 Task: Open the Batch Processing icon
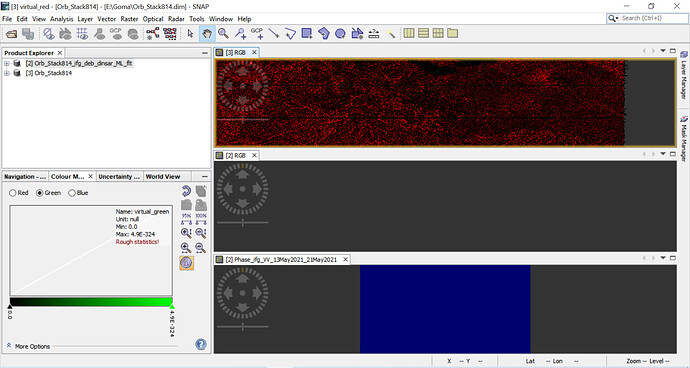[x=170, y=34]
